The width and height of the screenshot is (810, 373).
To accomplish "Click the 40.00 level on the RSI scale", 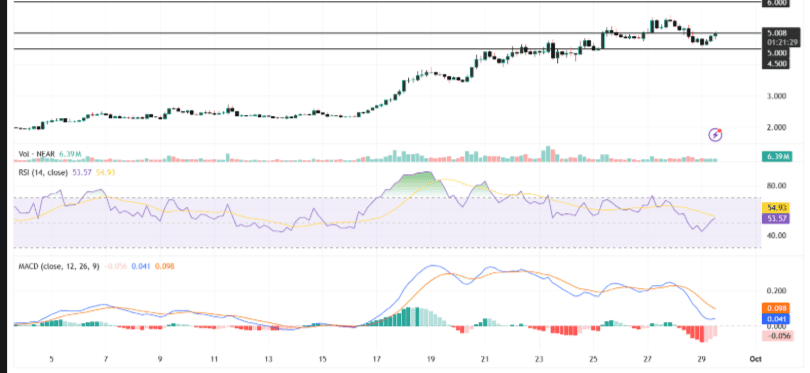I will [x=776, y=235].
